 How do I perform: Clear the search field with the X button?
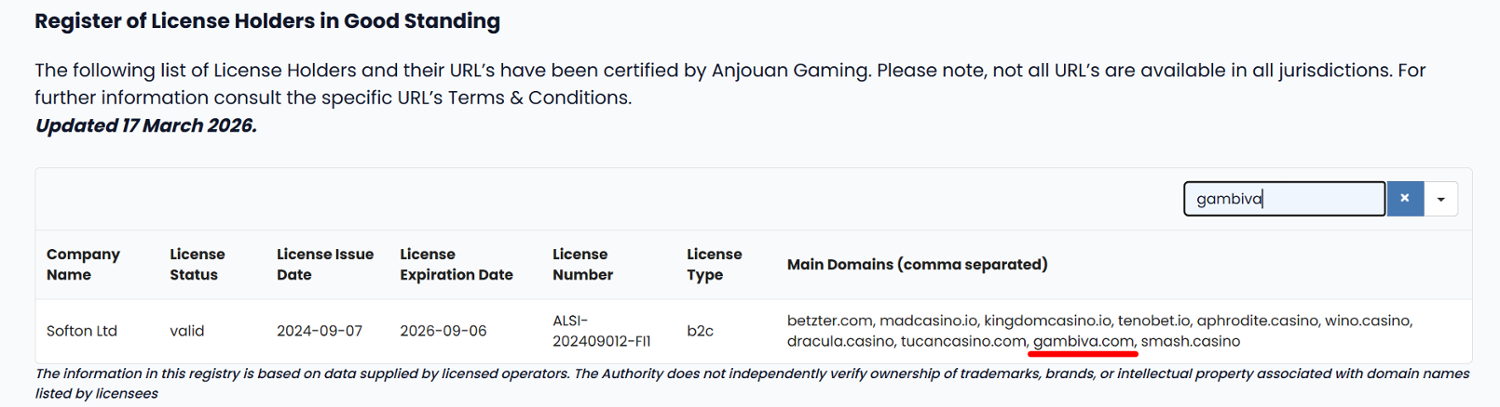(1404, 199)
